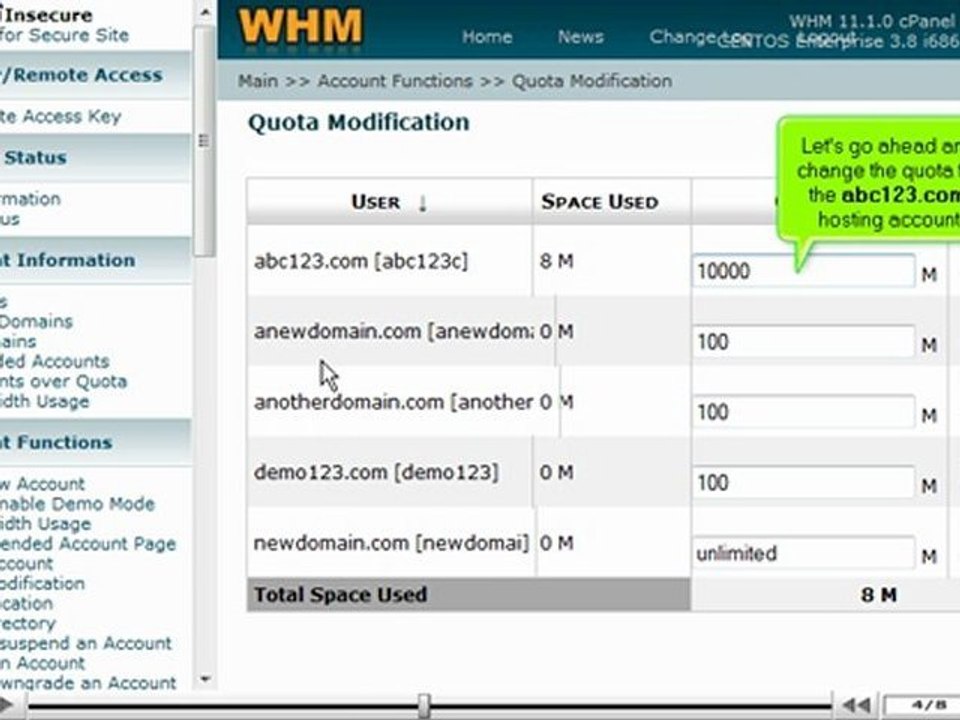Screen dimensions: 960x720
Task: Click the 8 M space used value for abc123.com
Action: coord(557,261)
